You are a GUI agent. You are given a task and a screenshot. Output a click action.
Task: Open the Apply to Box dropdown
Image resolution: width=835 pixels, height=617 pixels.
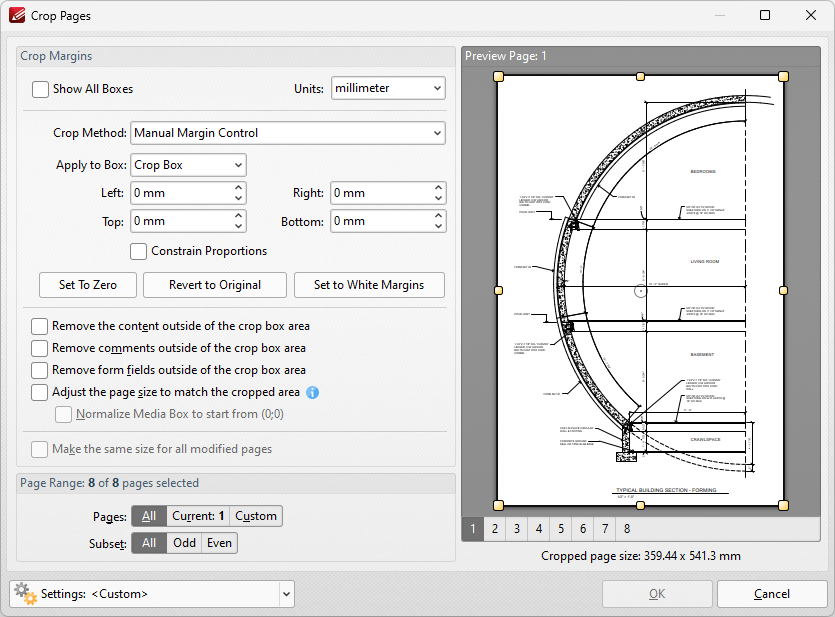[x=188, y=165]
